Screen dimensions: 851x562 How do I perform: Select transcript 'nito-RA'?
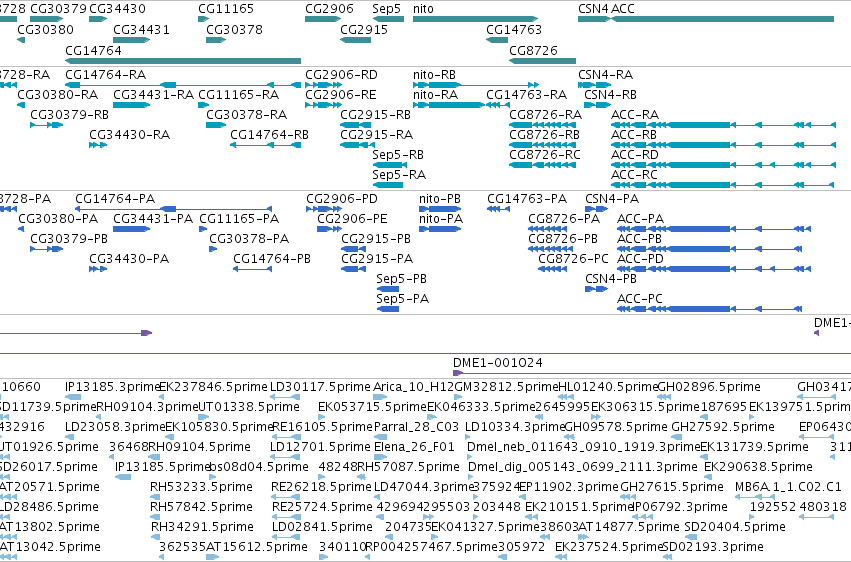pos(435,94)
